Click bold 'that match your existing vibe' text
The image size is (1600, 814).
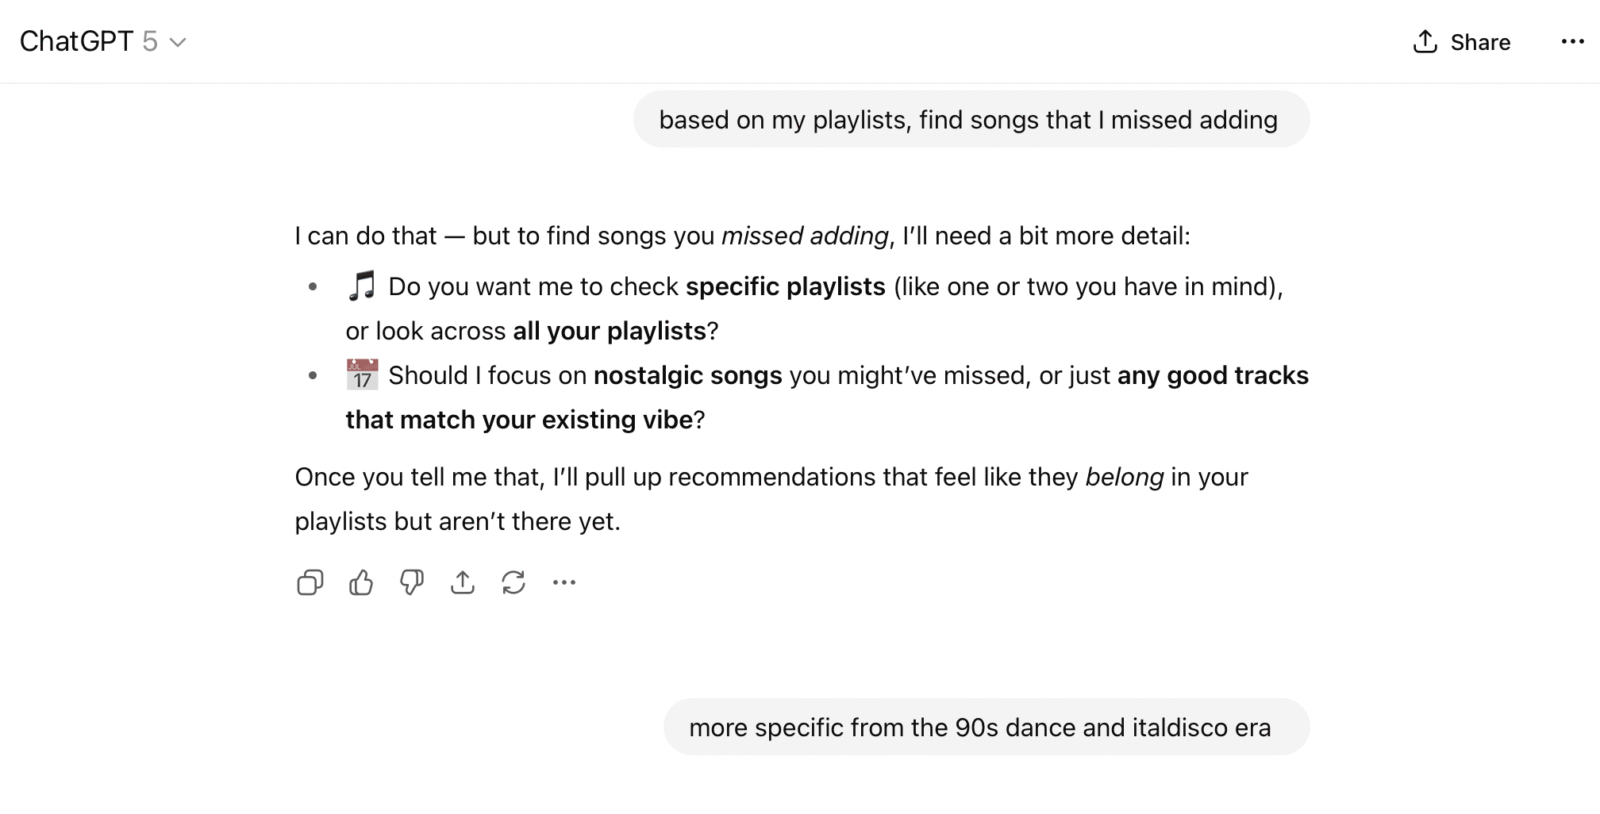pos(518,420)
